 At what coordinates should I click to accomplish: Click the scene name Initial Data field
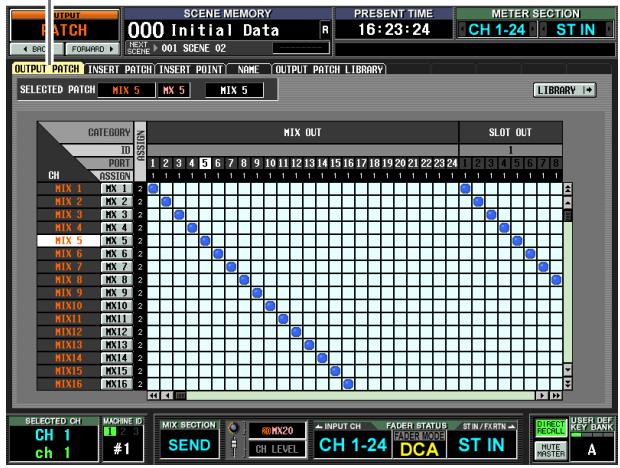point(224,30)
